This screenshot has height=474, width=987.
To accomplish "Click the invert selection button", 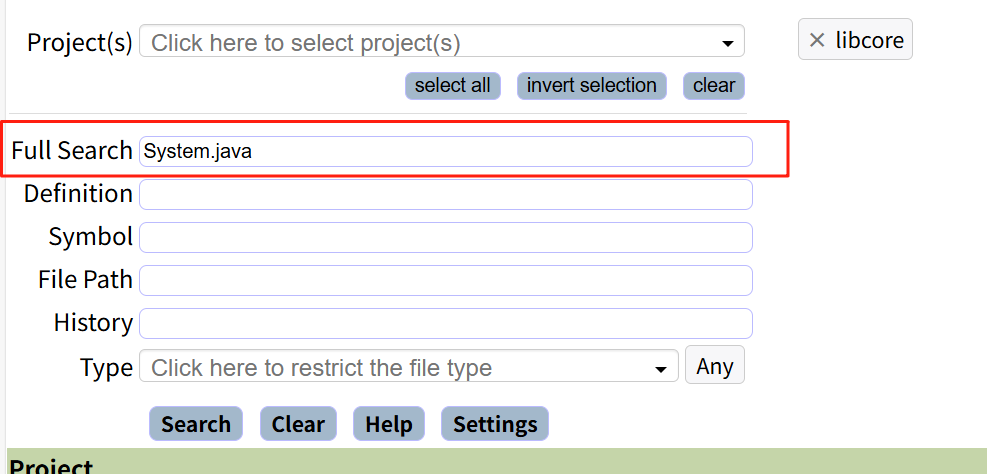I will pos(591,86).
